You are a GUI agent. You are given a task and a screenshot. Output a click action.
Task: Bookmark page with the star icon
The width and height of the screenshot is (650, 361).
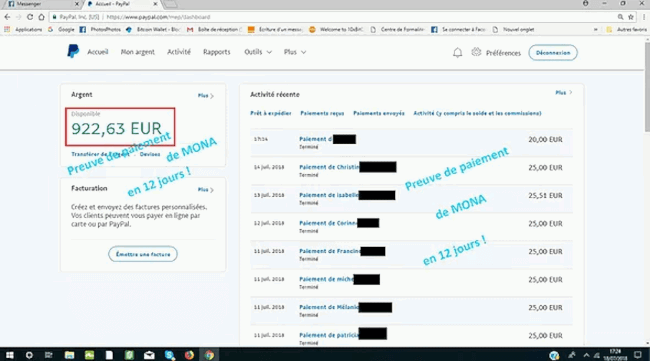pyautogui.click(x=631, y=17)
